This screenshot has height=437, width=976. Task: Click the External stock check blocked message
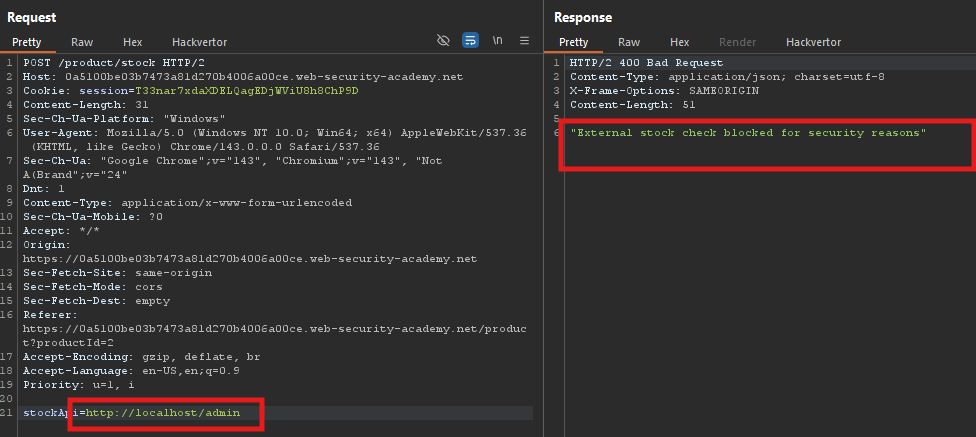coord(749,133)
